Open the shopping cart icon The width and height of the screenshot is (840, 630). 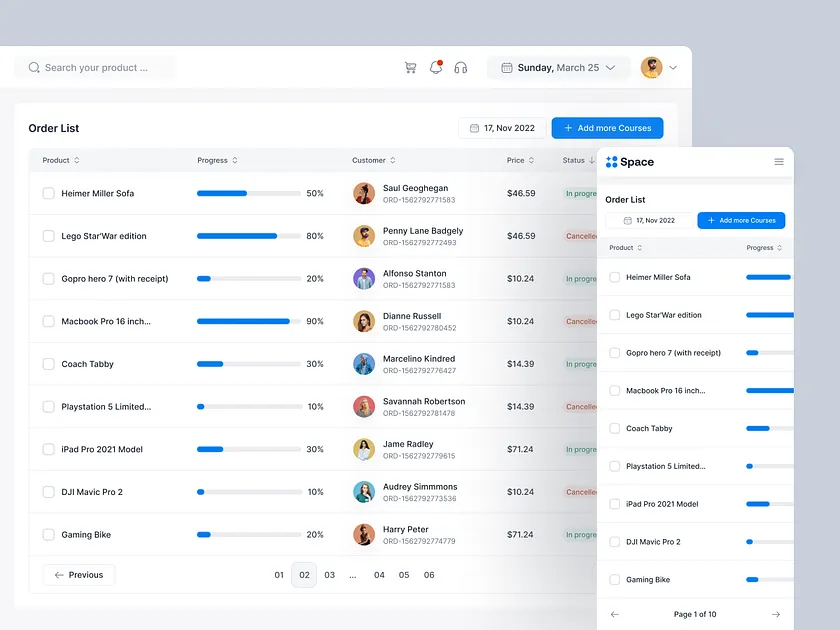pos(410,68)
